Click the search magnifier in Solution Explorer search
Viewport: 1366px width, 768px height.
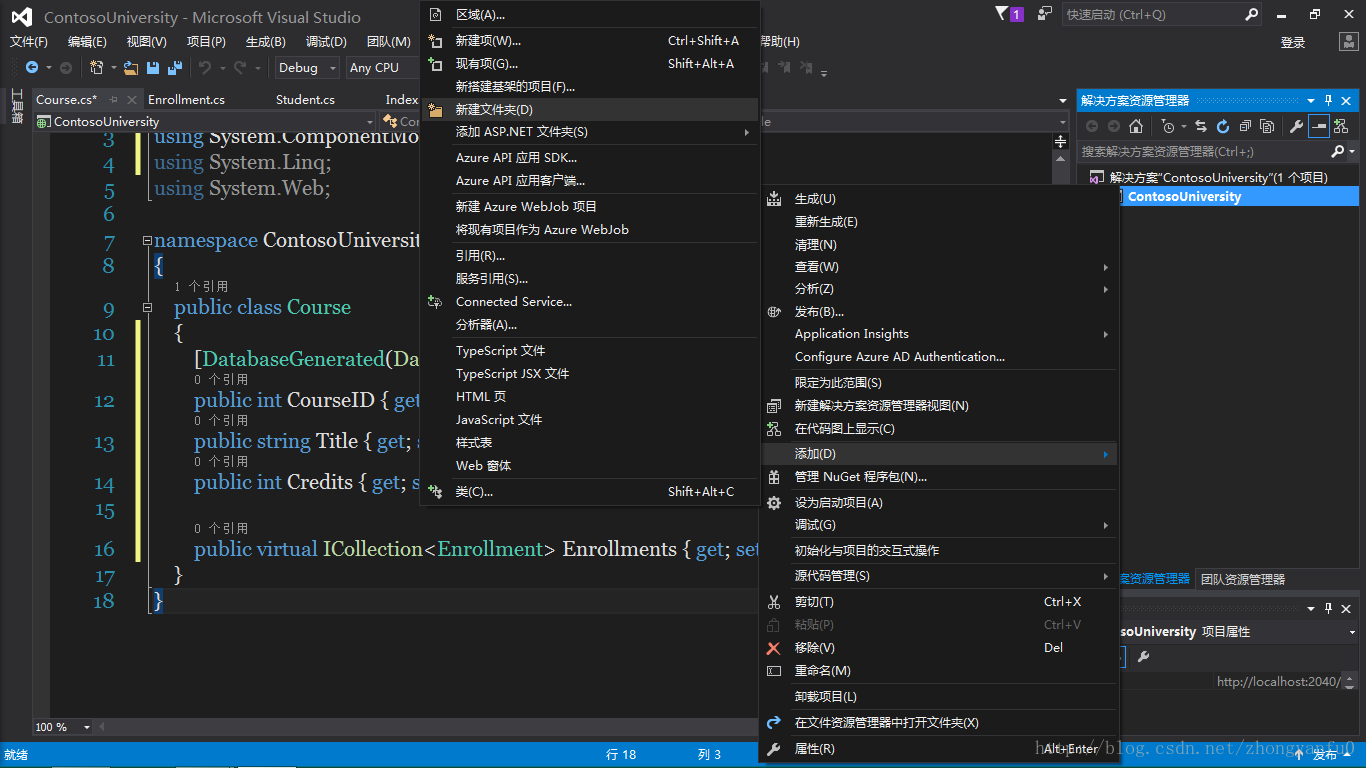1338,152
